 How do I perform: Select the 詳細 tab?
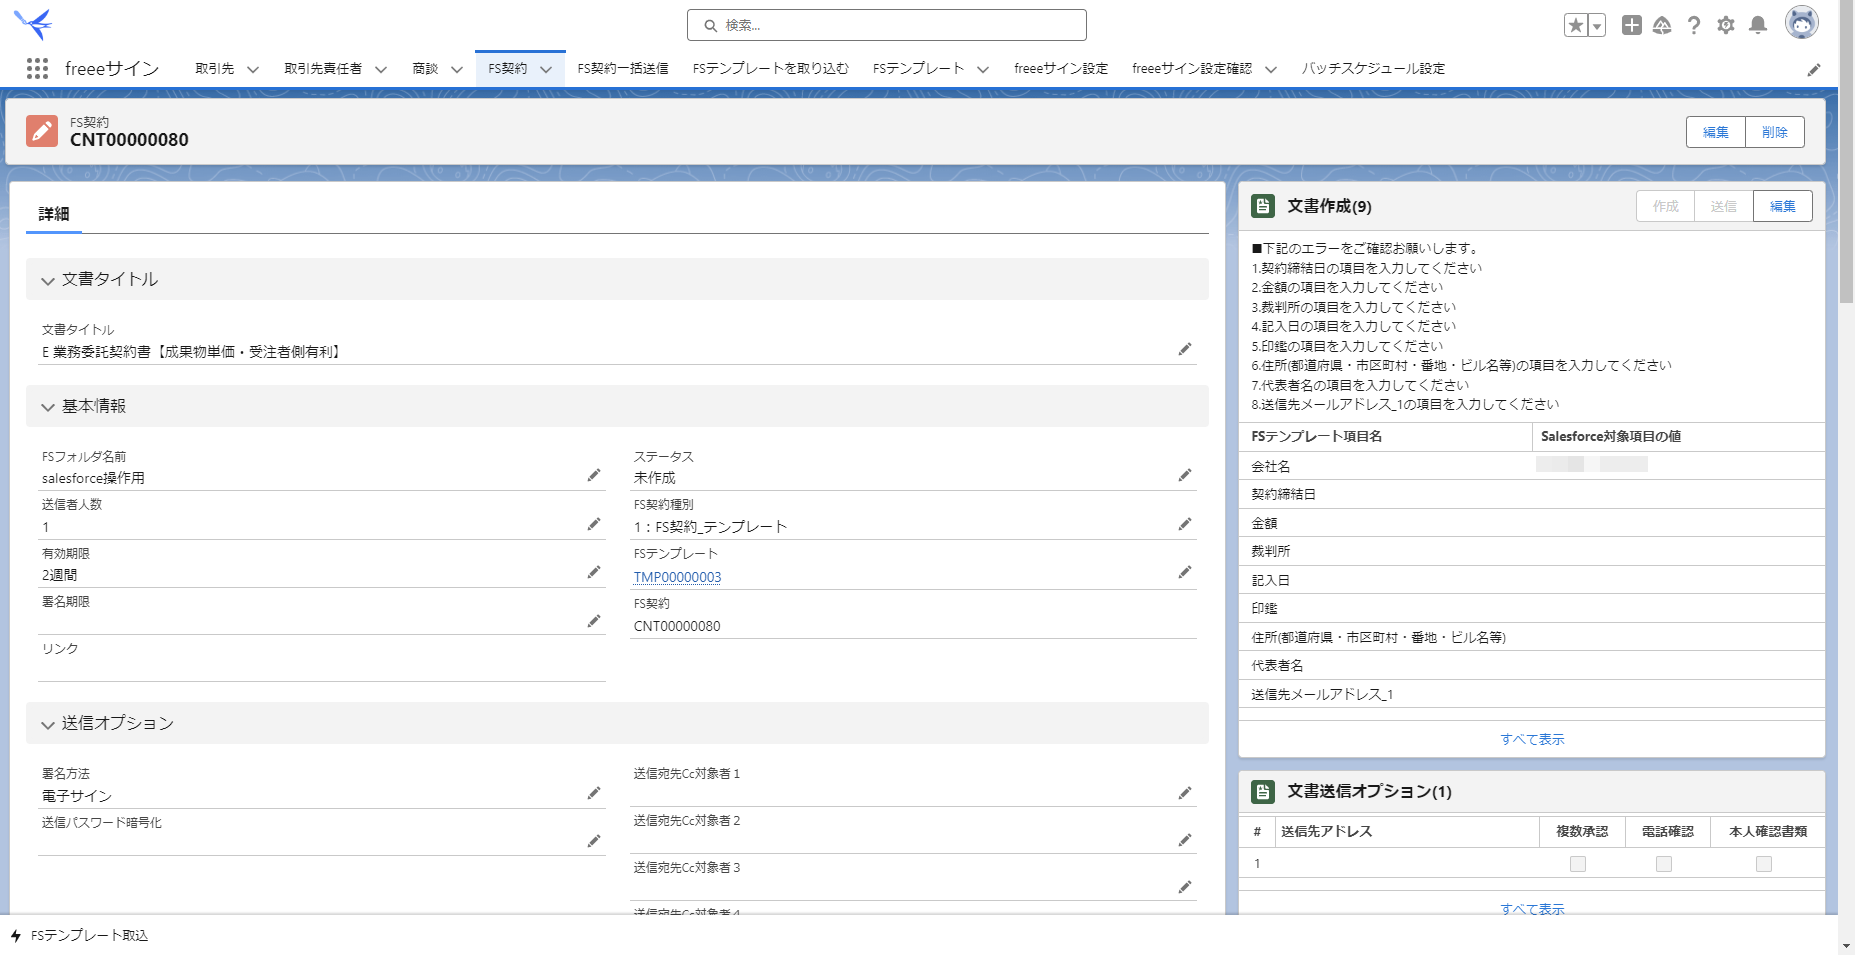point(54,214)
